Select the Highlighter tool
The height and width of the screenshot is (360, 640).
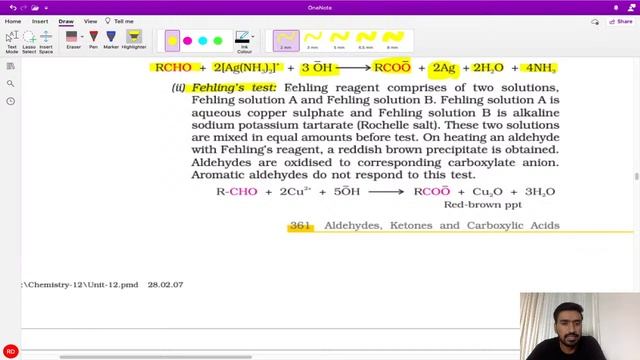134,40
